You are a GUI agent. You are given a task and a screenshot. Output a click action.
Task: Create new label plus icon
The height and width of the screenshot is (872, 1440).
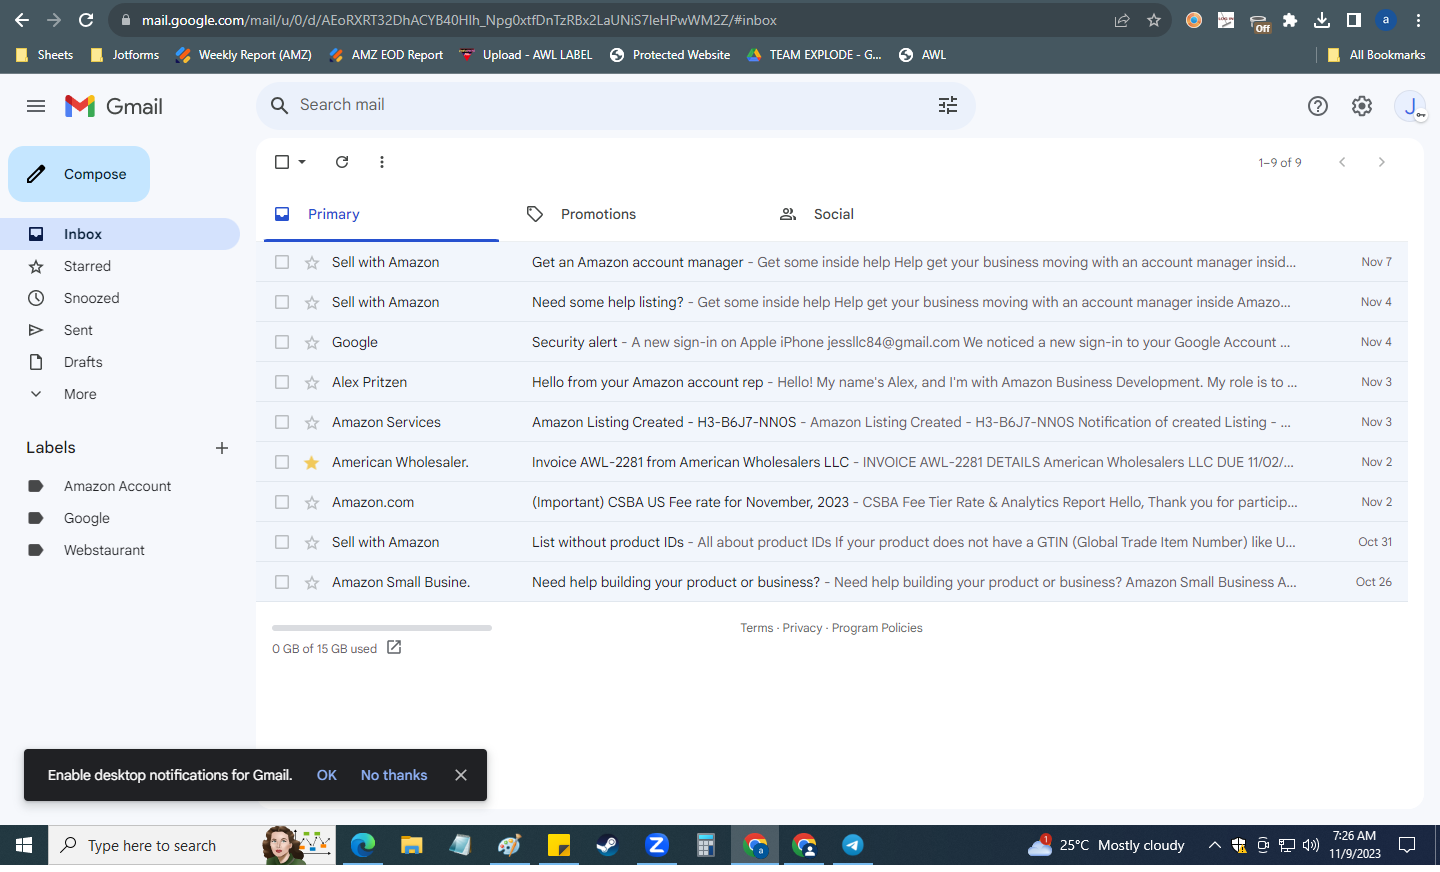pos(222,448)
